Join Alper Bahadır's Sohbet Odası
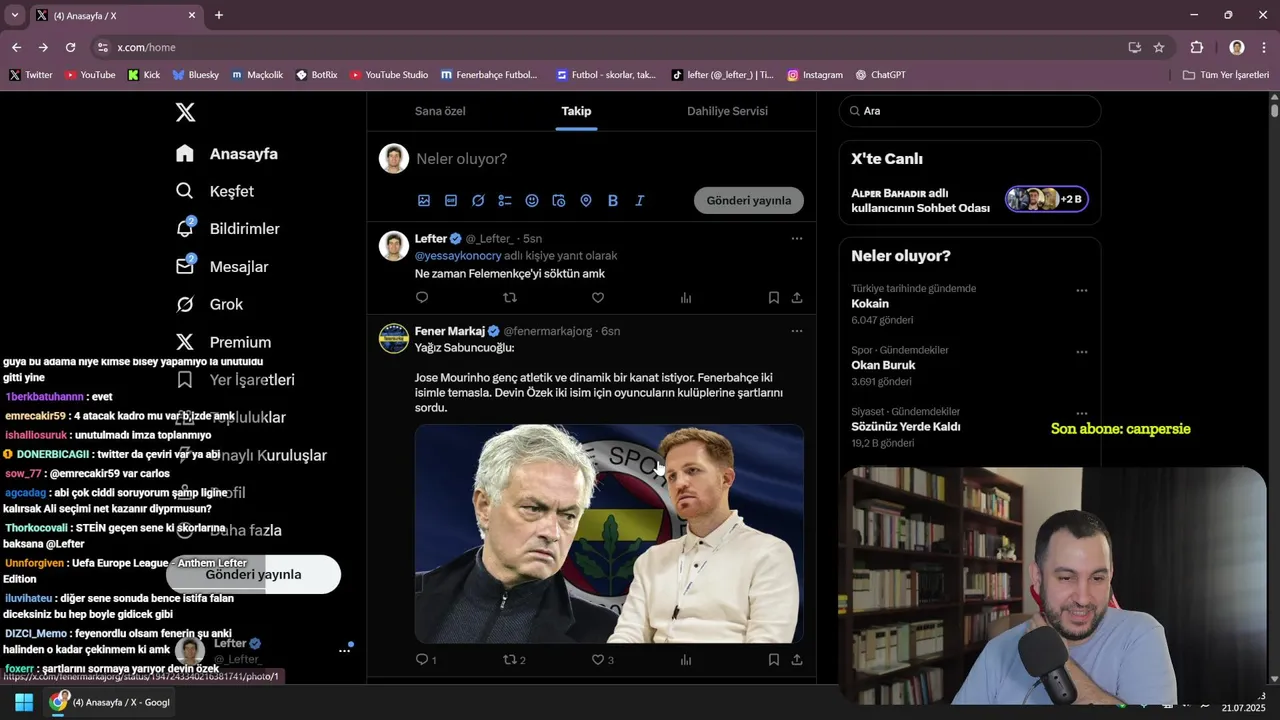The image size is (1280, 720). tap(1047, 199)
